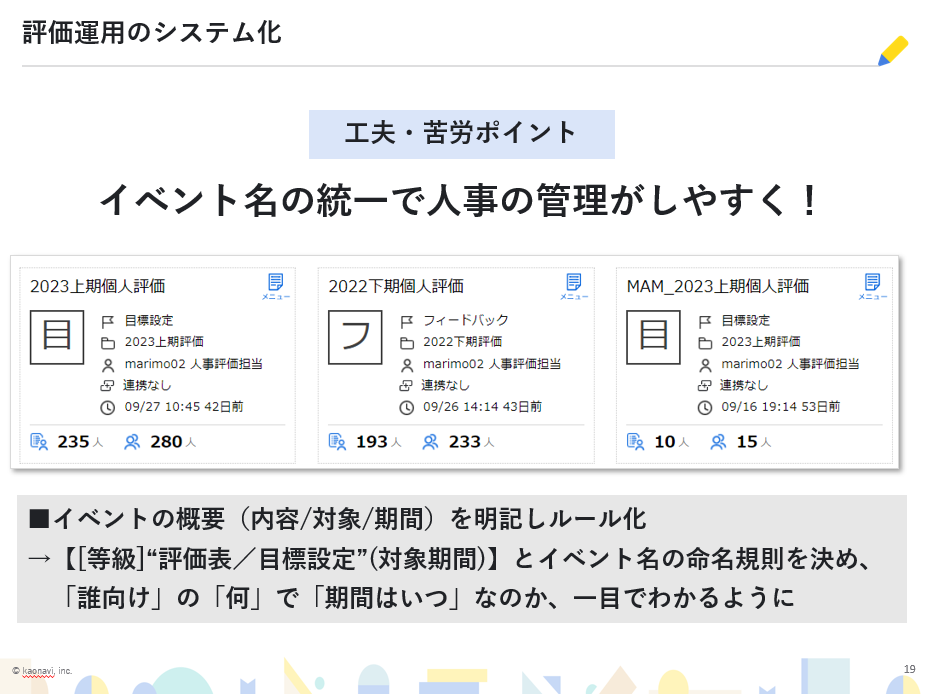Click the user icon beside marimo02 in MAM_2023 card

[x=705, y=364]
